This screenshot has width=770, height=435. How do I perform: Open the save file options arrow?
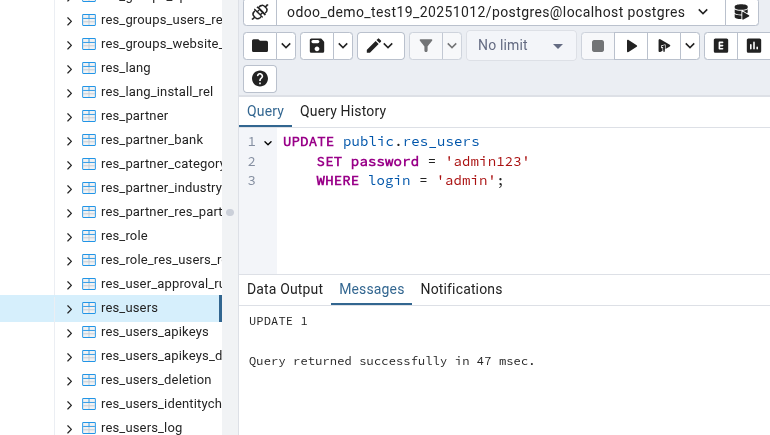[x=343, y=46]
